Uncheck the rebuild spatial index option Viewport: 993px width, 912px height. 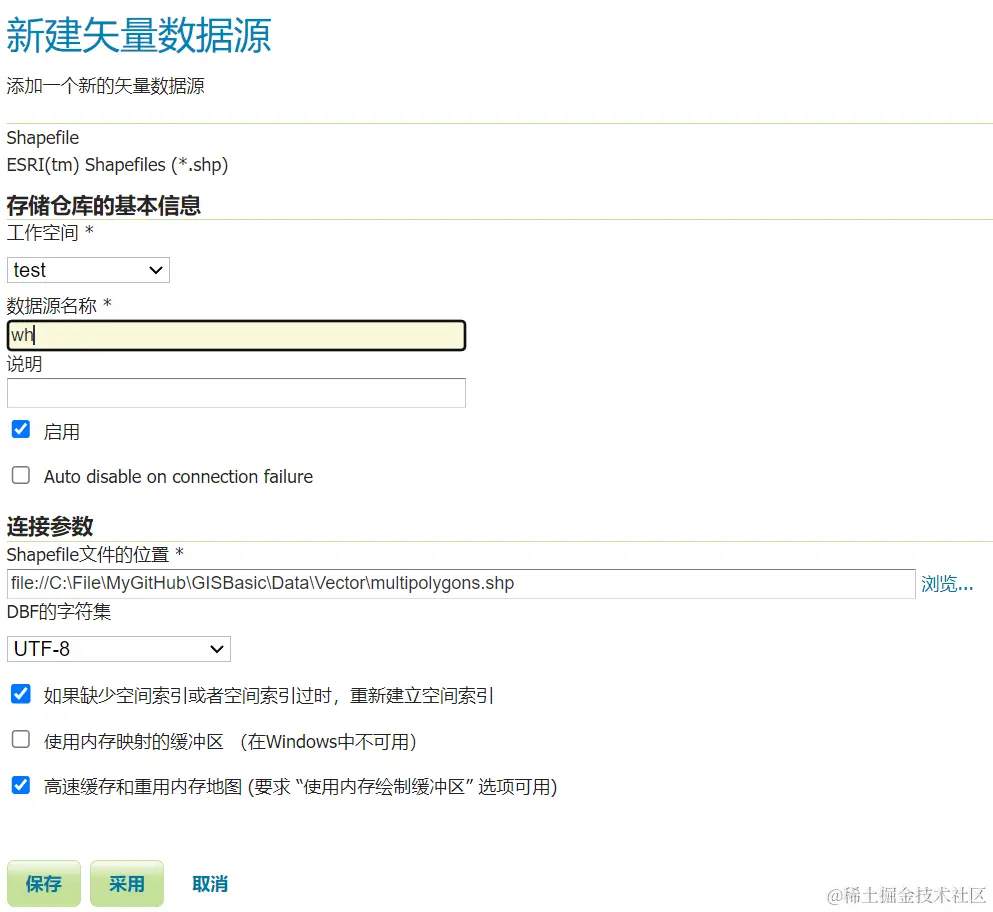click(x=20, y=693)
